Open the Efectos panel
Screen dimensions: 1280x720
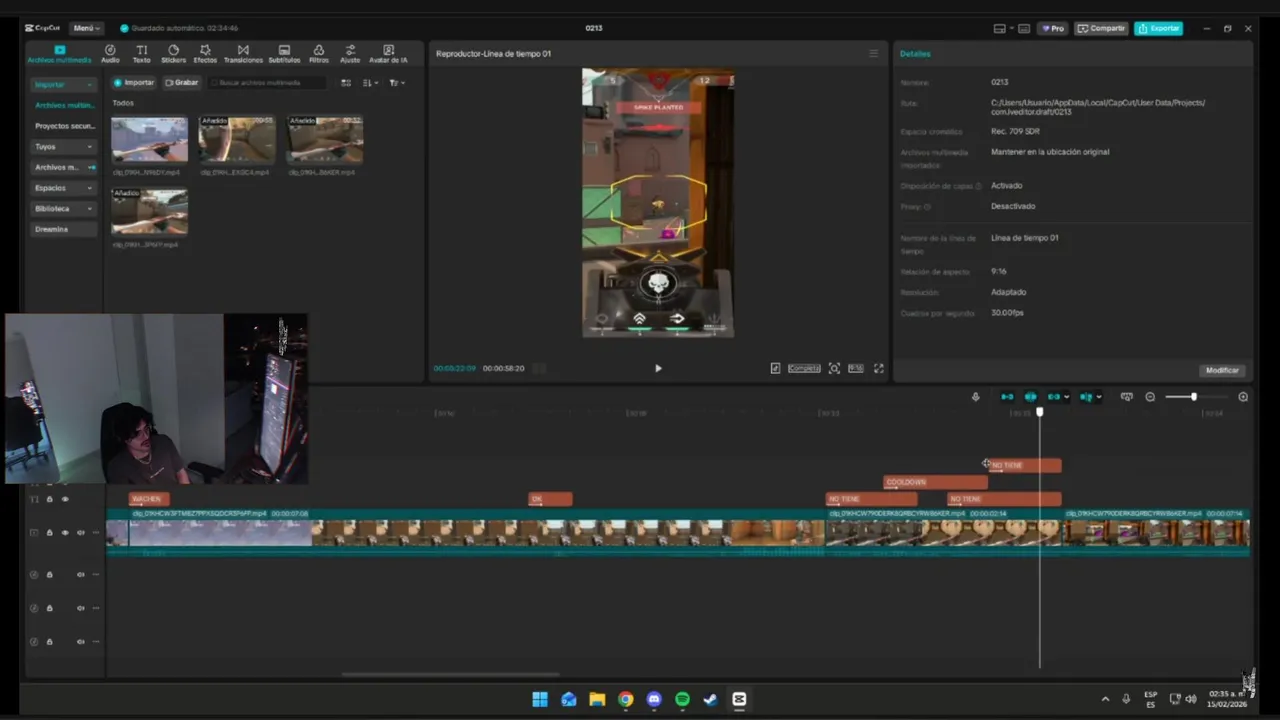click(x=205, y=54)
